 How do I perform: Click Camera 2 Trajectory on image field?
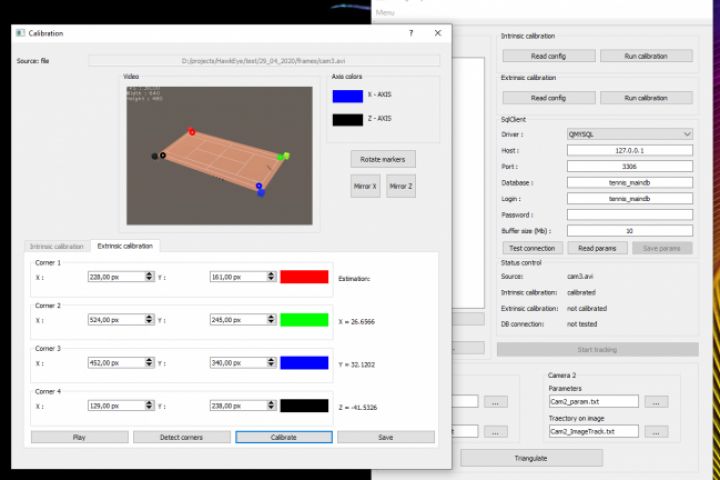tap(593, 431)
